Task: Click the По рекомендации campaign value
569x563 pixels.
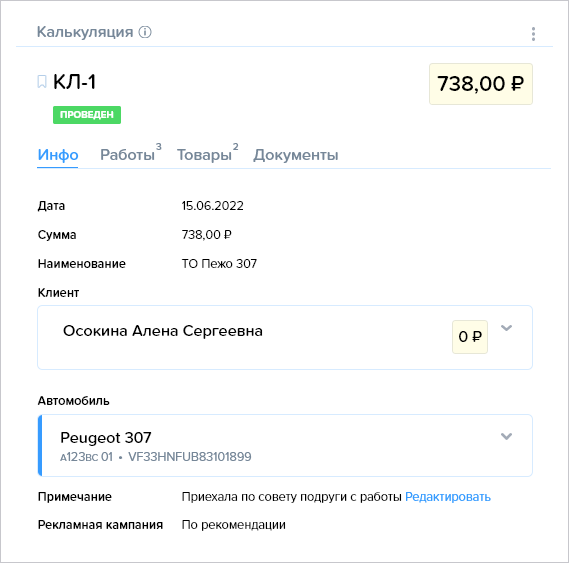Action: pos(234,525)
